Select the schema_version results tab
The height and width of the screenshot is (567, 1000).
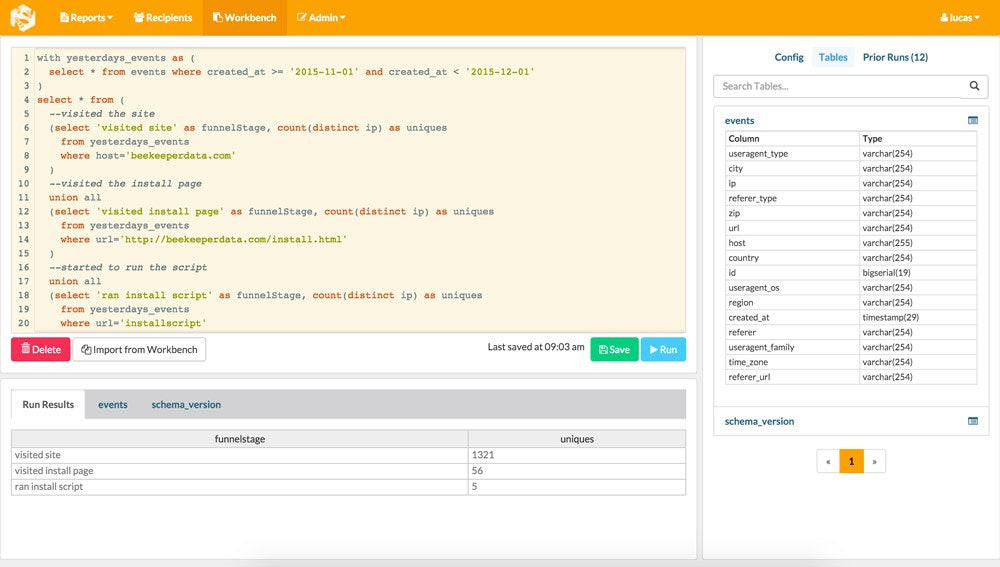coord(186,405)
